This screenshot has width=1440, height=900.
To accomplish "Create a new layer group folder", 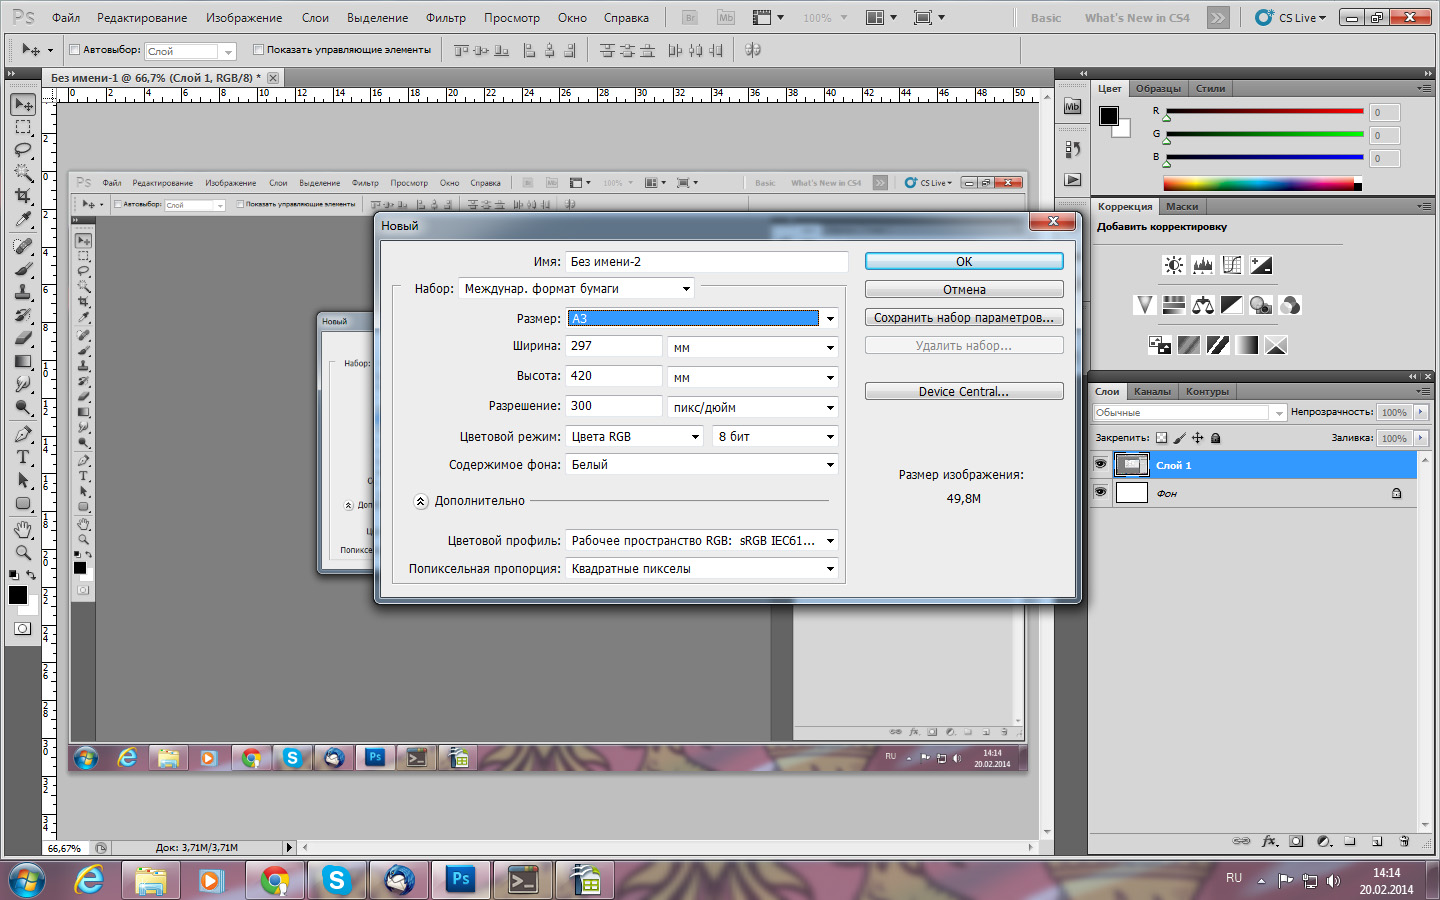I will tap(1350, 841).
